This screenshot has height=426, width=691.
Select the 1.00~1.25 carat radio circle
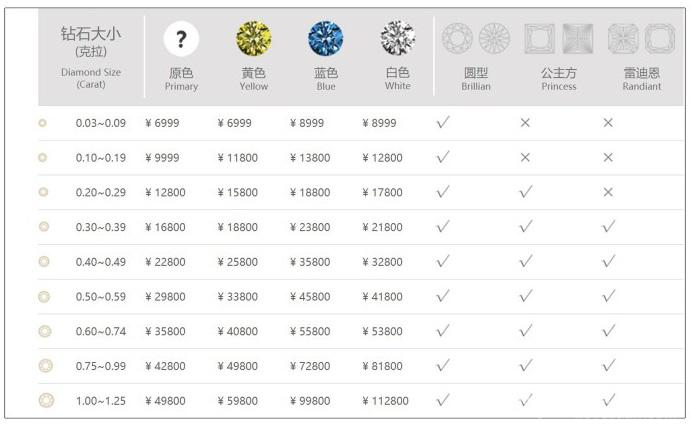(x=46, y=400)
